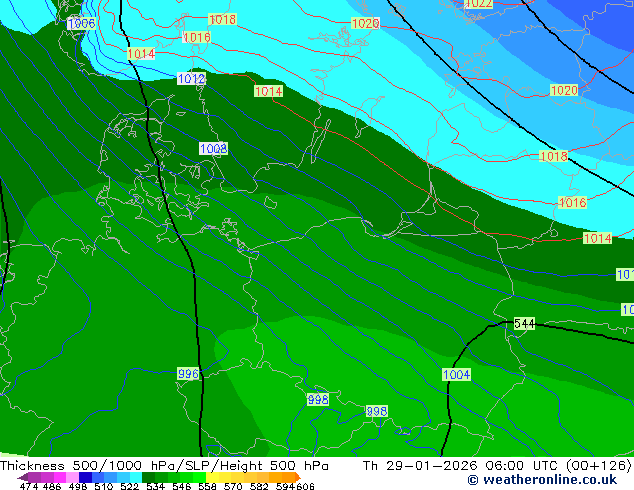Viewport: 634px width, 490px height.
Task: Open the weatheronline.co.uk copyright link
Action: (x=542, y=480)
